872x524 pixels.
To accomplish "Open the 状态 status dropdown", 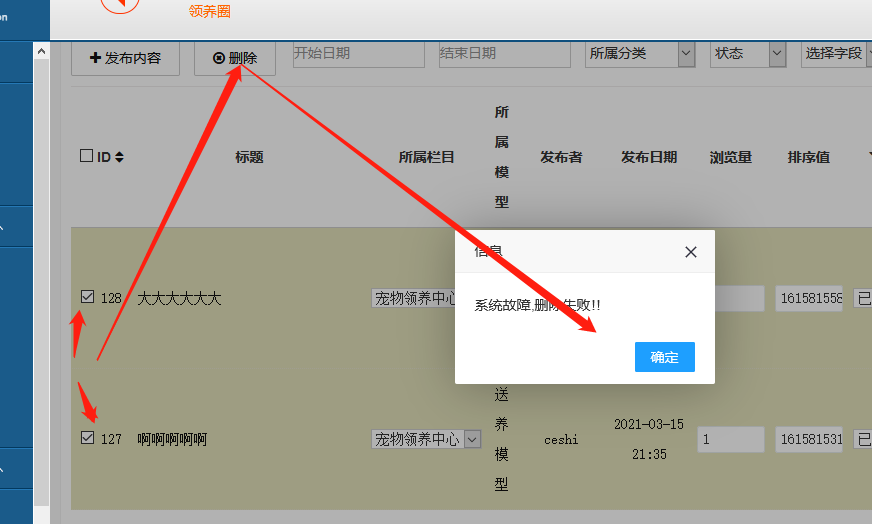I will point(748,54).
